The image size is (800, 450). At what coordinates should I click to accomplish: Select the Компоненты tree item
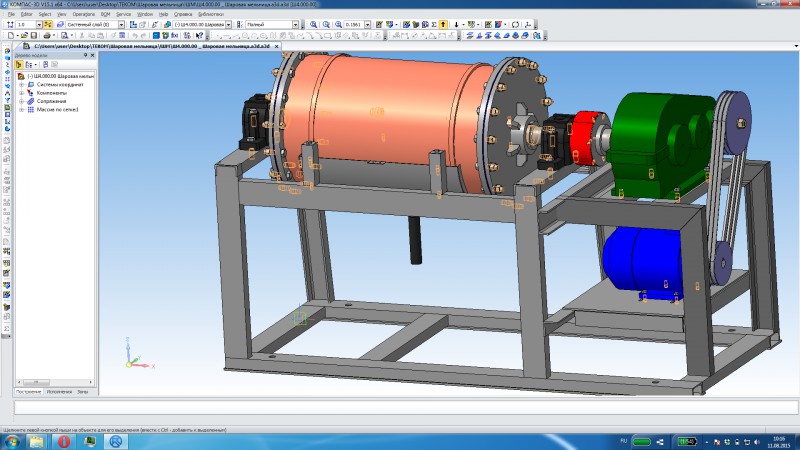pyautogui.click(x=52, y=93)
